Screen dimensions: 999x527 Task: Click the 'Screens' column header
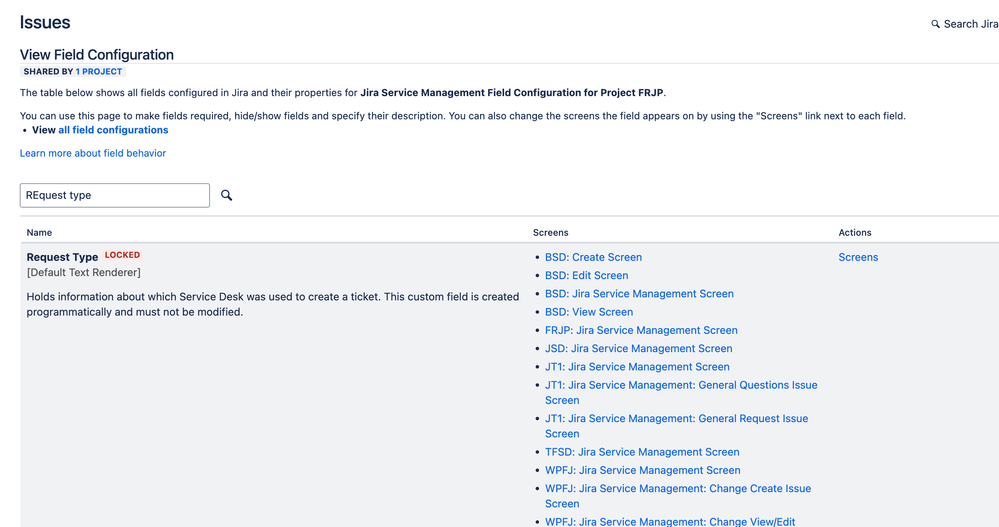point(550,233)
